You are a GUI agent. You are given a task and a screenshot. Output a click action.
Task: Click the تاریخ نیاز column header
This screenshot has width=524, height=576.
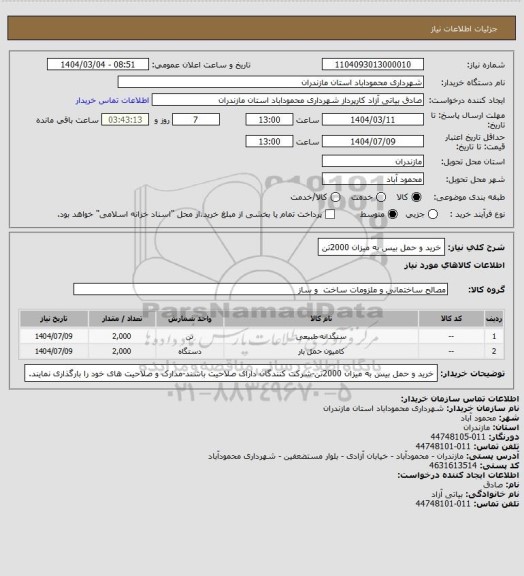tap(54, 318)
